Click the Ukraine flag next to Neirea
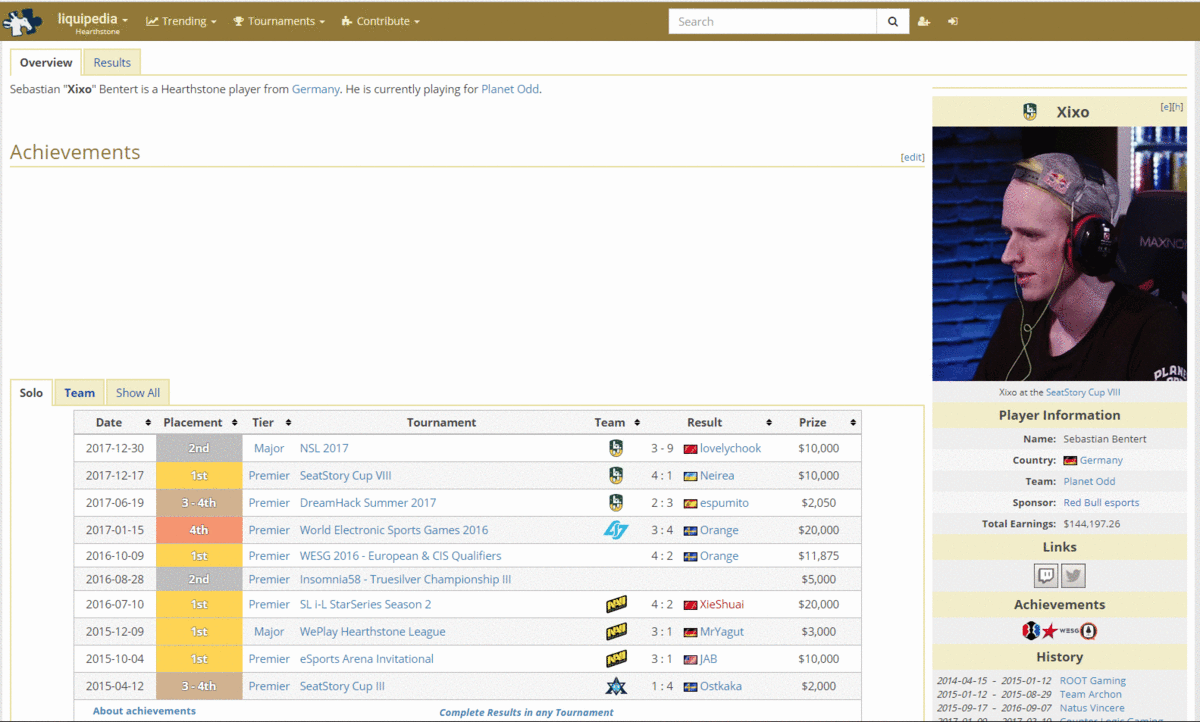1200x723 pixels. click(690, 477)
